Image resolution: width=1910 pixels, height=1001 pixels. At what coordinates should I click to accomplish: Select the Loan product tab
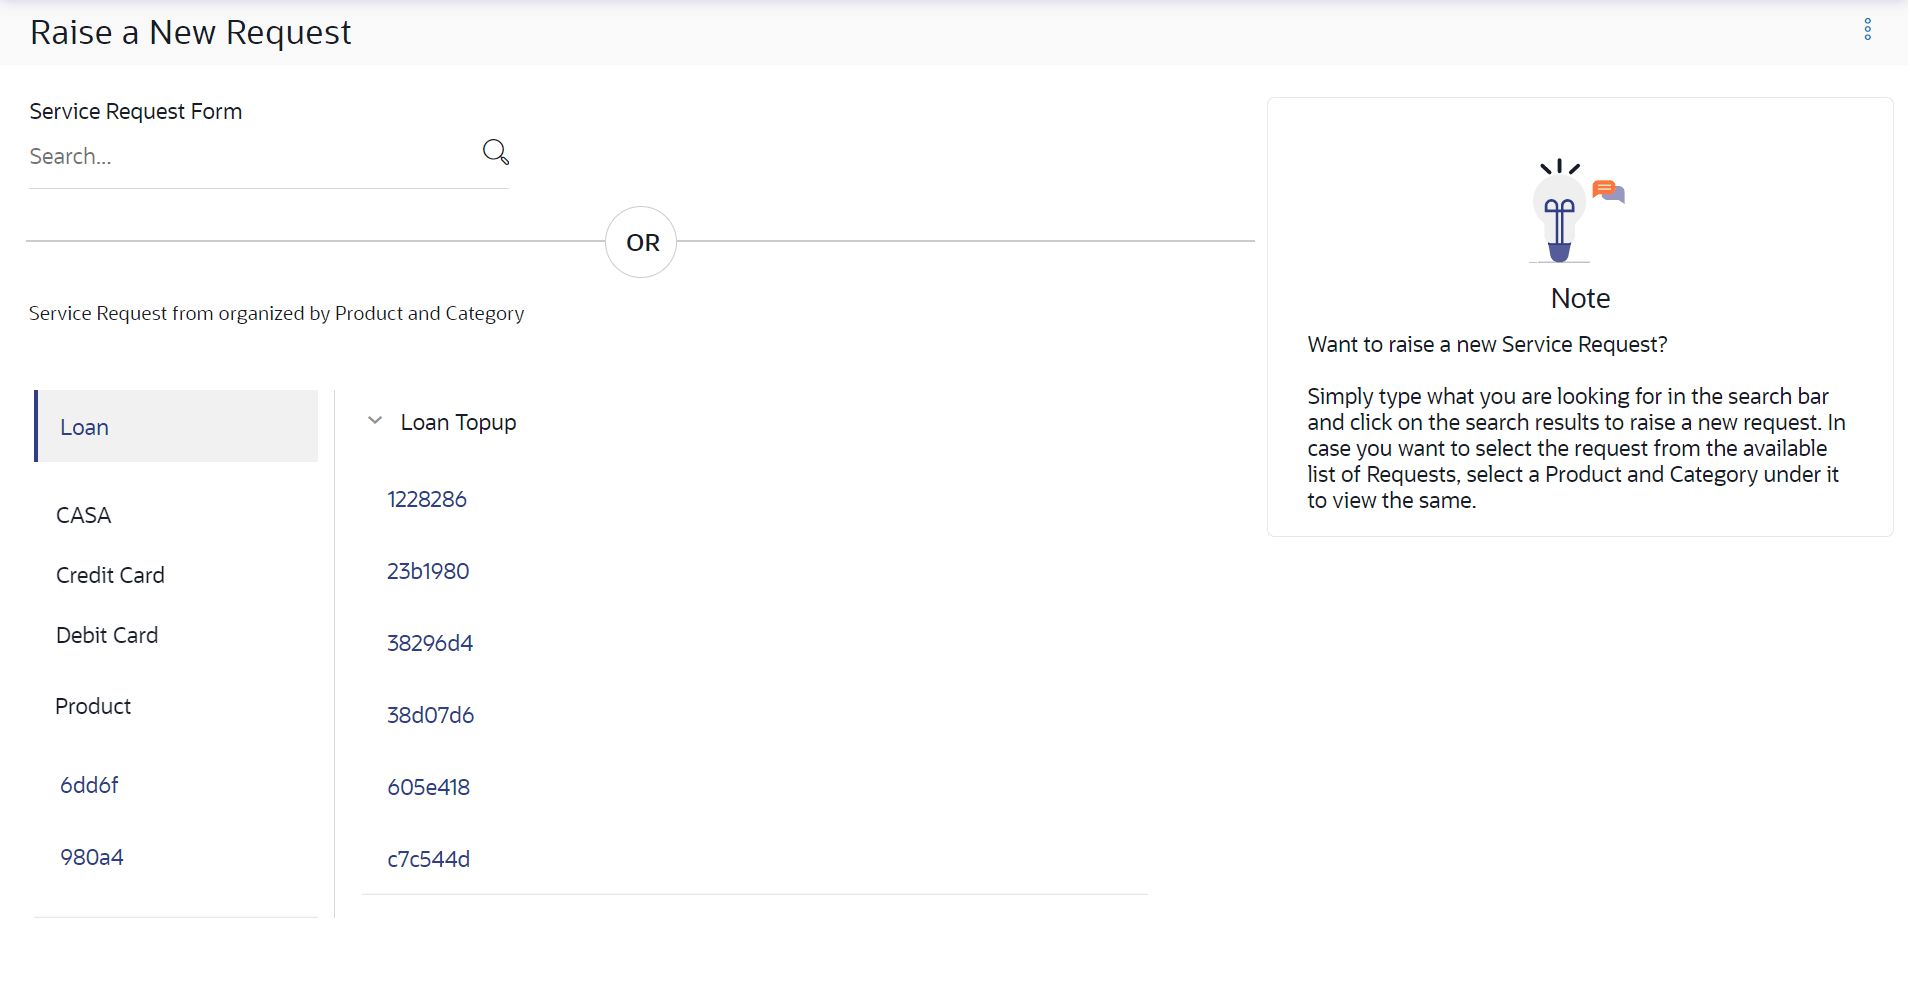[x=84, y=427]
